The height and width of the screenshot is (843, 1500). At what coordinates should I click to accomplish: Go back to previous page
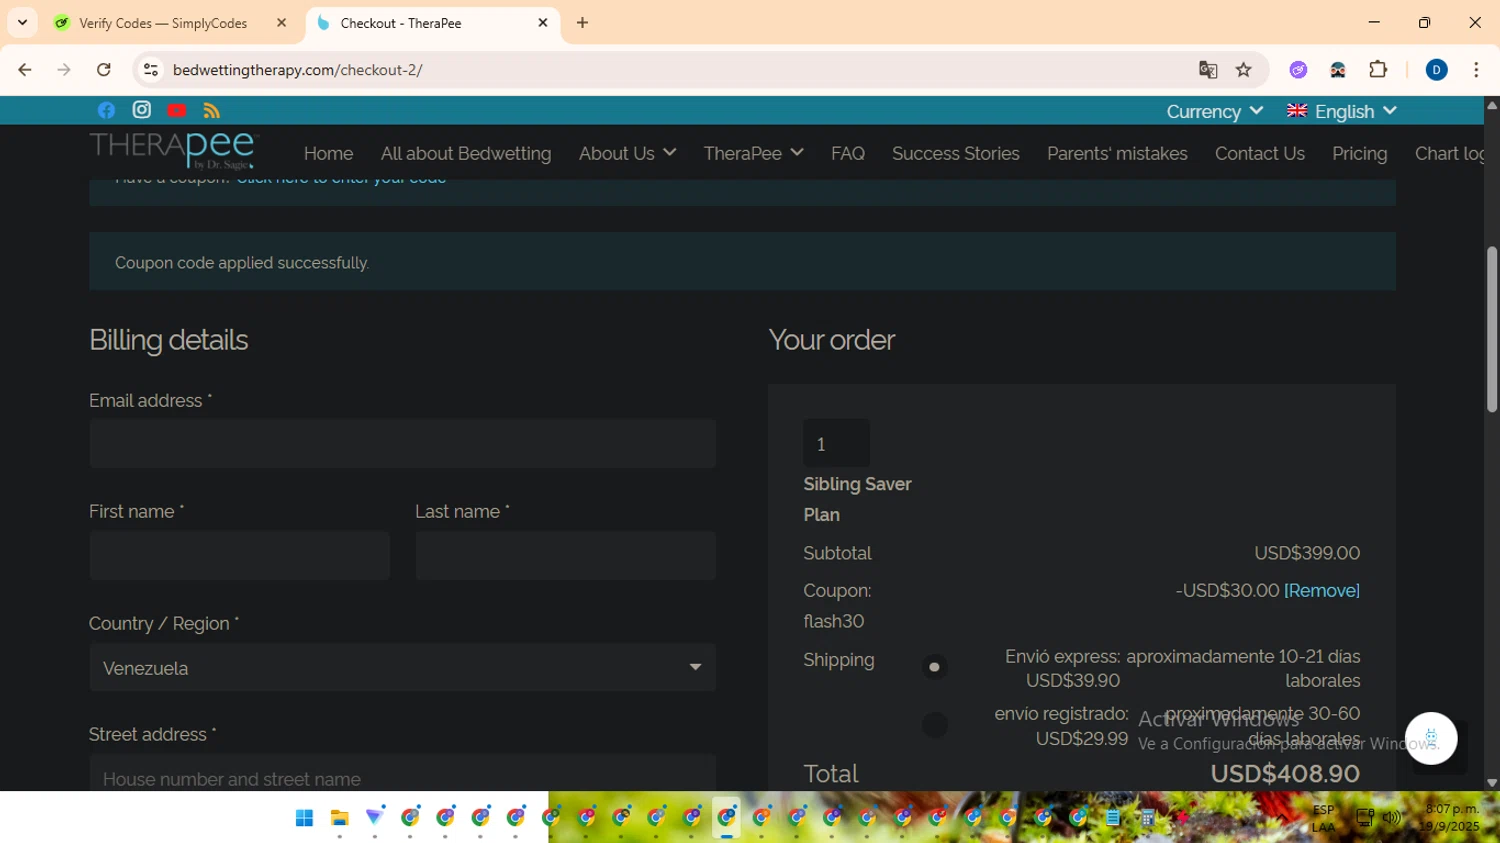click(25, 70)
